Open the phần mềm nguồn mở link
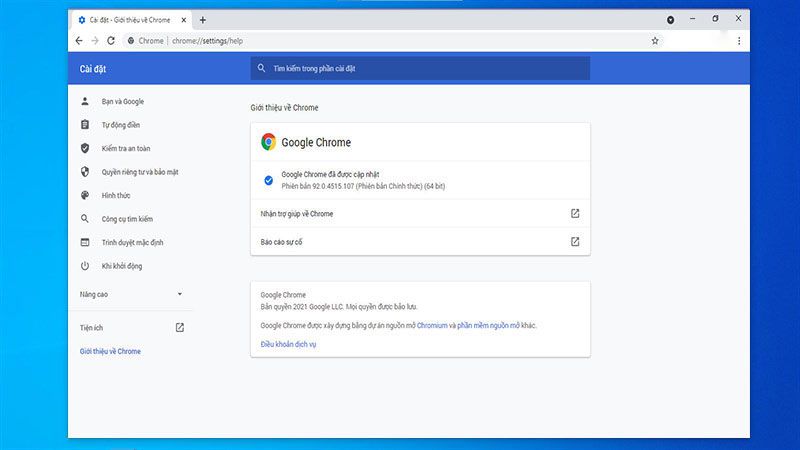 pyautogui.click(x=488, y=325)
